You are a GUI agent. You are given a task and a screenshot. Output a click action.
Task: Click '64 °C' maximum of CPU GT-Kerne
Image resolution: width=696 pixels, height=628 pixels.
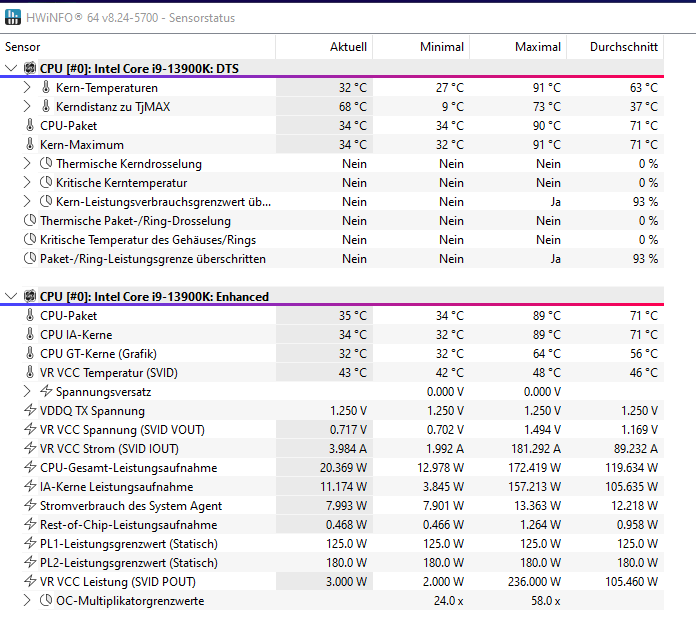(547, 354)
